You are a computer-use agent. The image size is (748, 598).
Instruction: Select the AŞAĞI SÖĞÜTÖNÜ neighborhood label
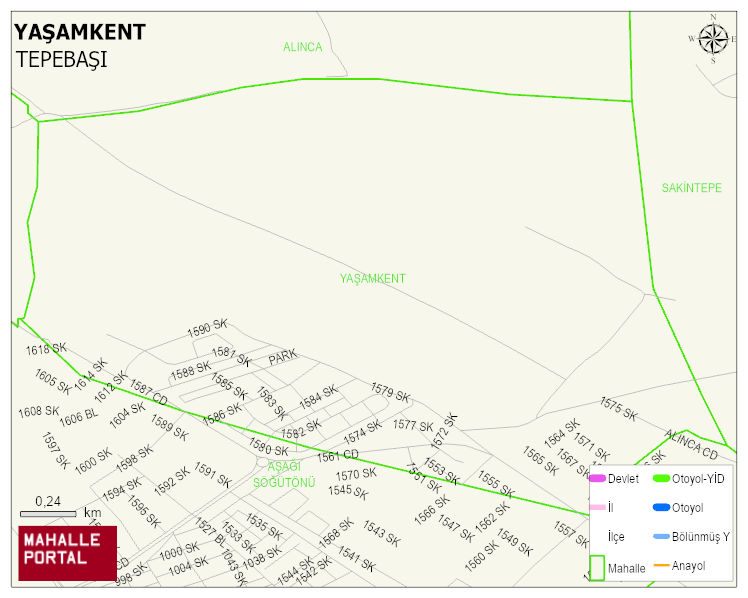[284, 474]
